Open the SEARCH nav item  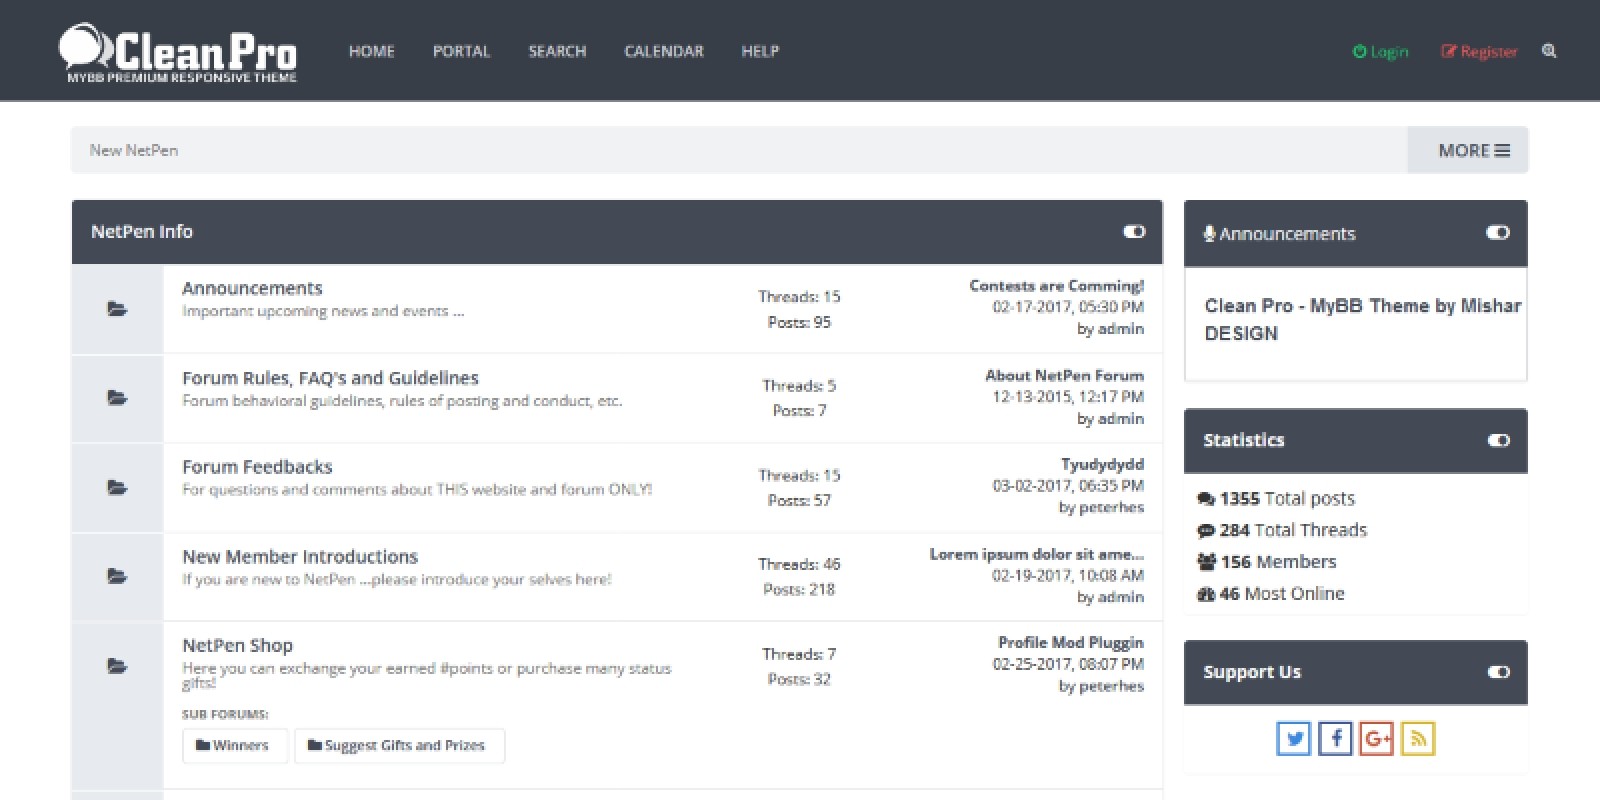pos(557,51)
